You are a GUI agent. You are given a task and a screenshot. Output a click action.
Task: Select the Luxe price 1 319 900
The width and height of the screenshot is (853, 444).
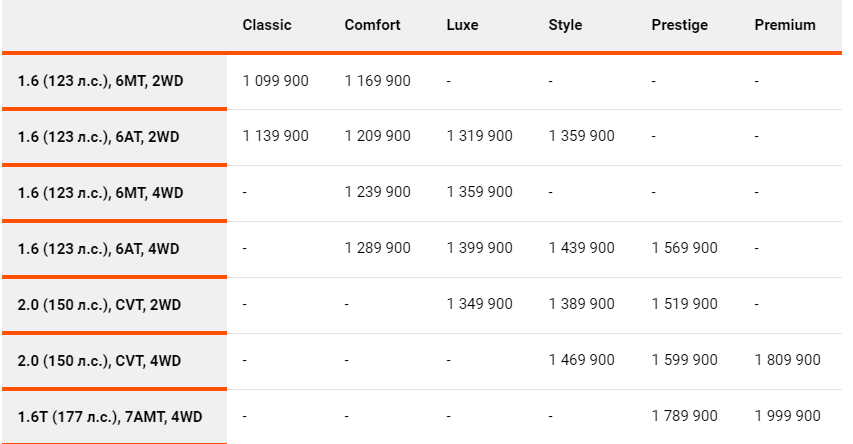point(479,135)
